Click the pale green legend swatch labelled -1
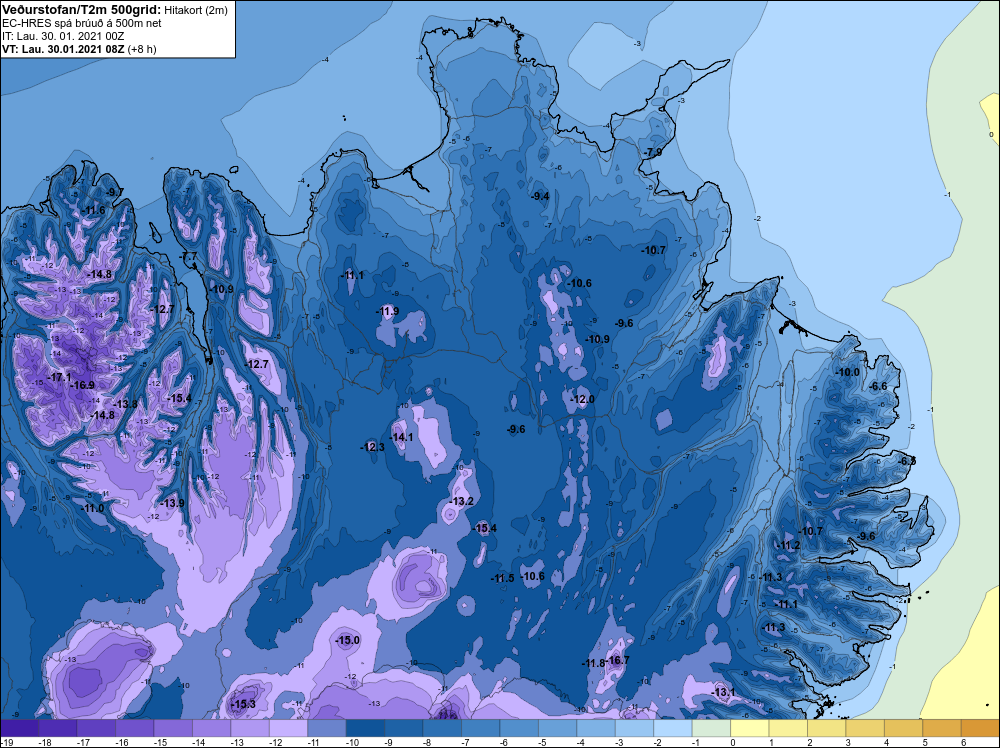 point(711,728)
